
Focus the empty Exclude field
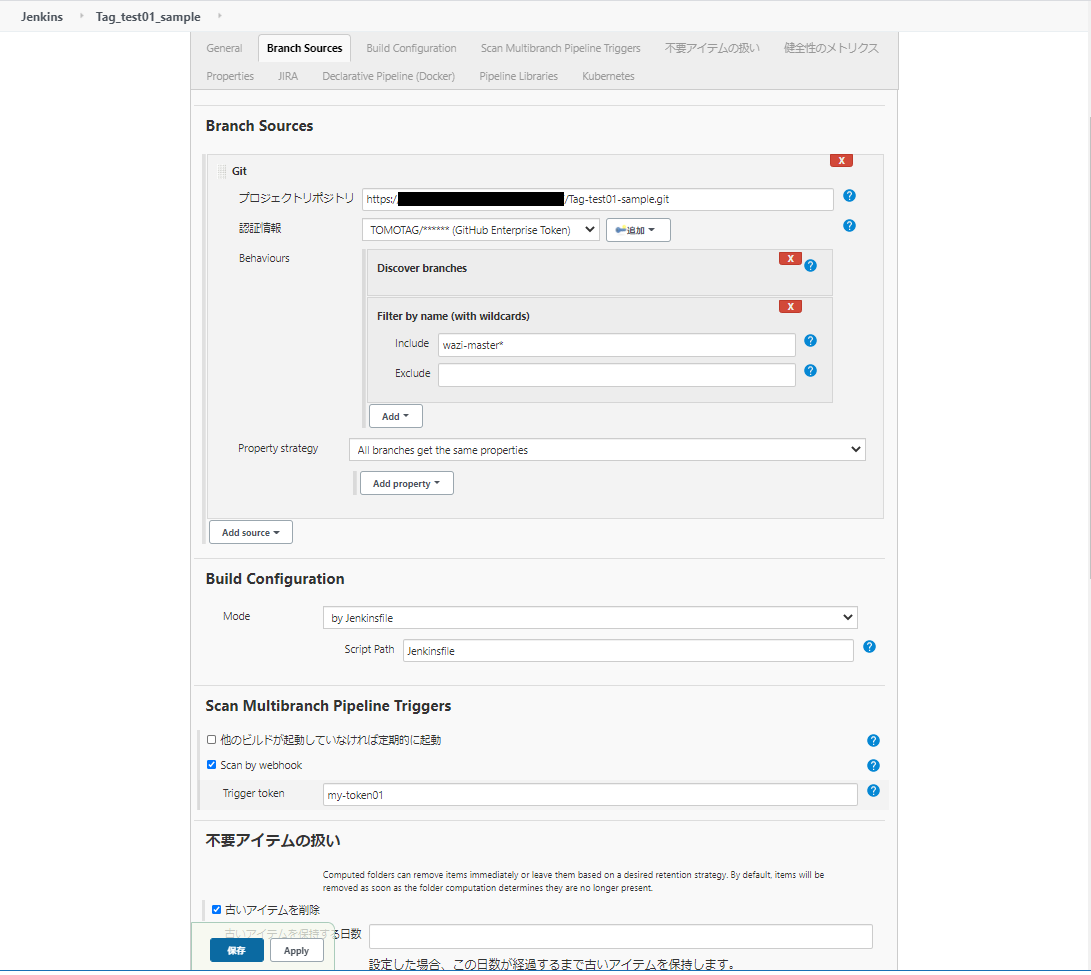(x=616, y=374)
